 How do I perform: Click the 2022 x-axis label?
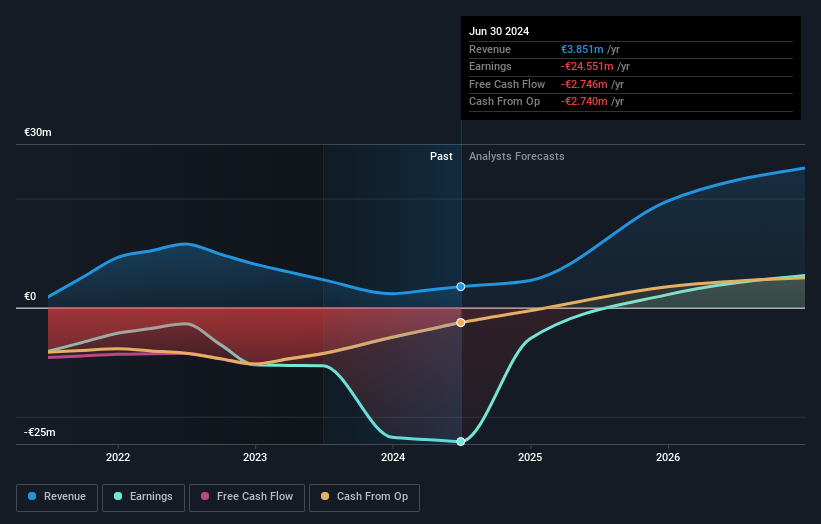tap(118, 457)
